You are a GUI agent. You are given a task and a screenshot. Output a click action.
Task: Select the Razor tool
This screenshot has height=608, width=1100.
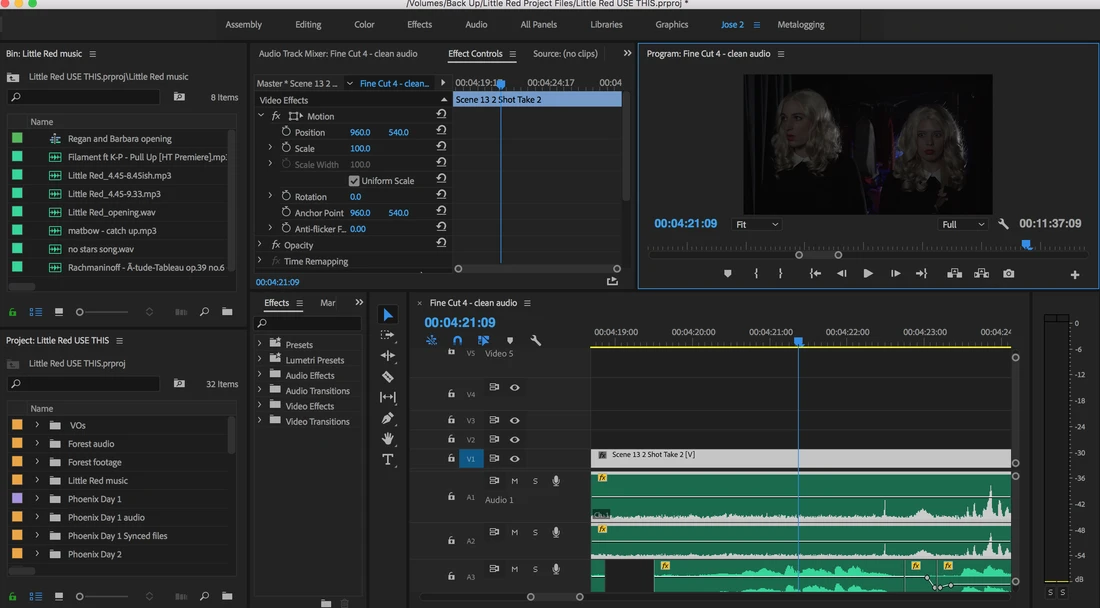387,377
